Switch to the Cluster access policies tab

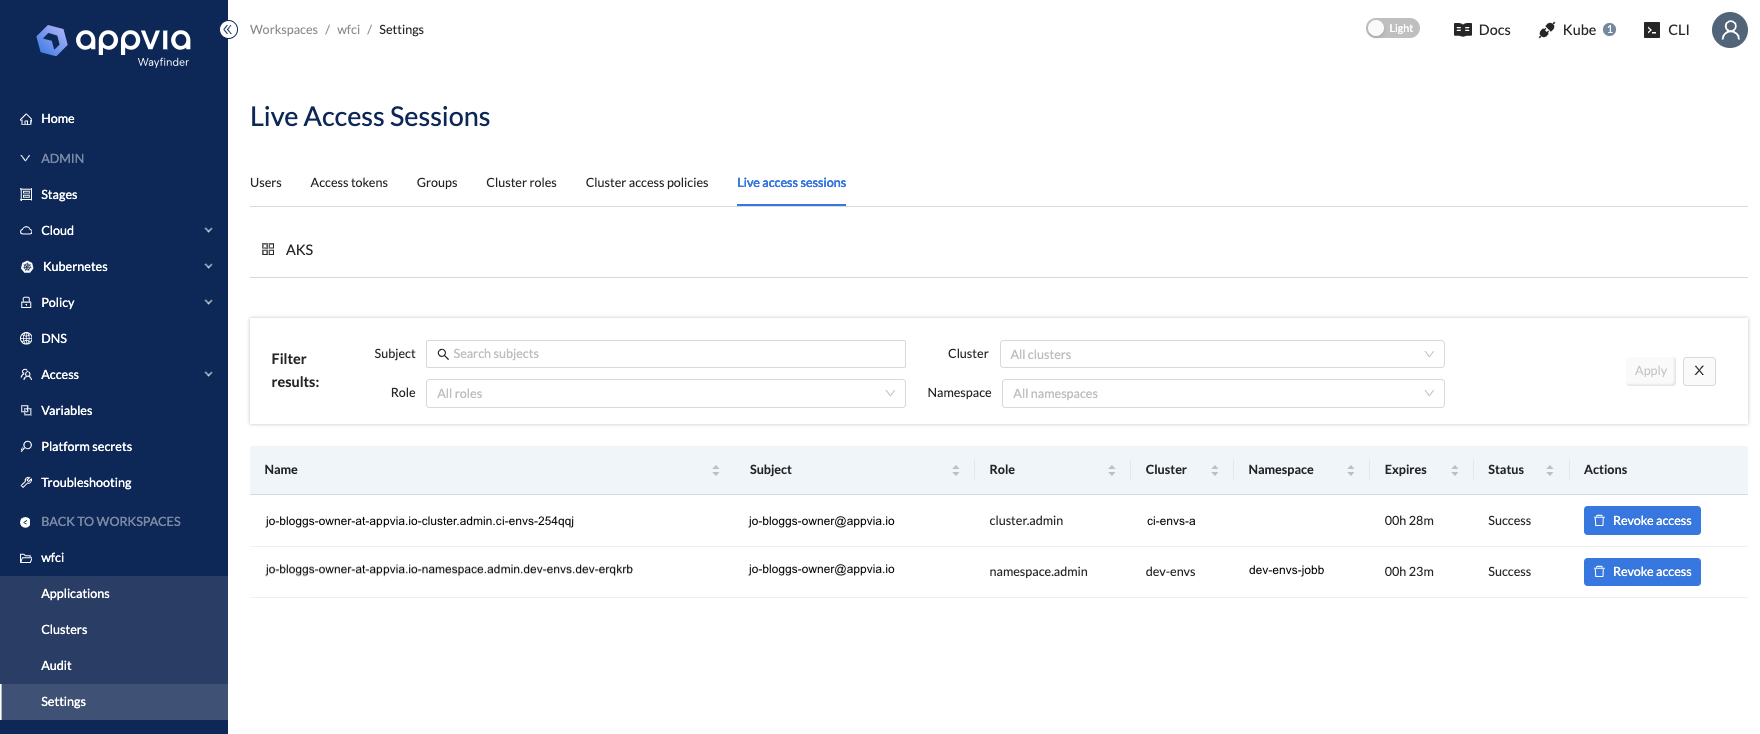pyautogui.click(x=647, y=183)
